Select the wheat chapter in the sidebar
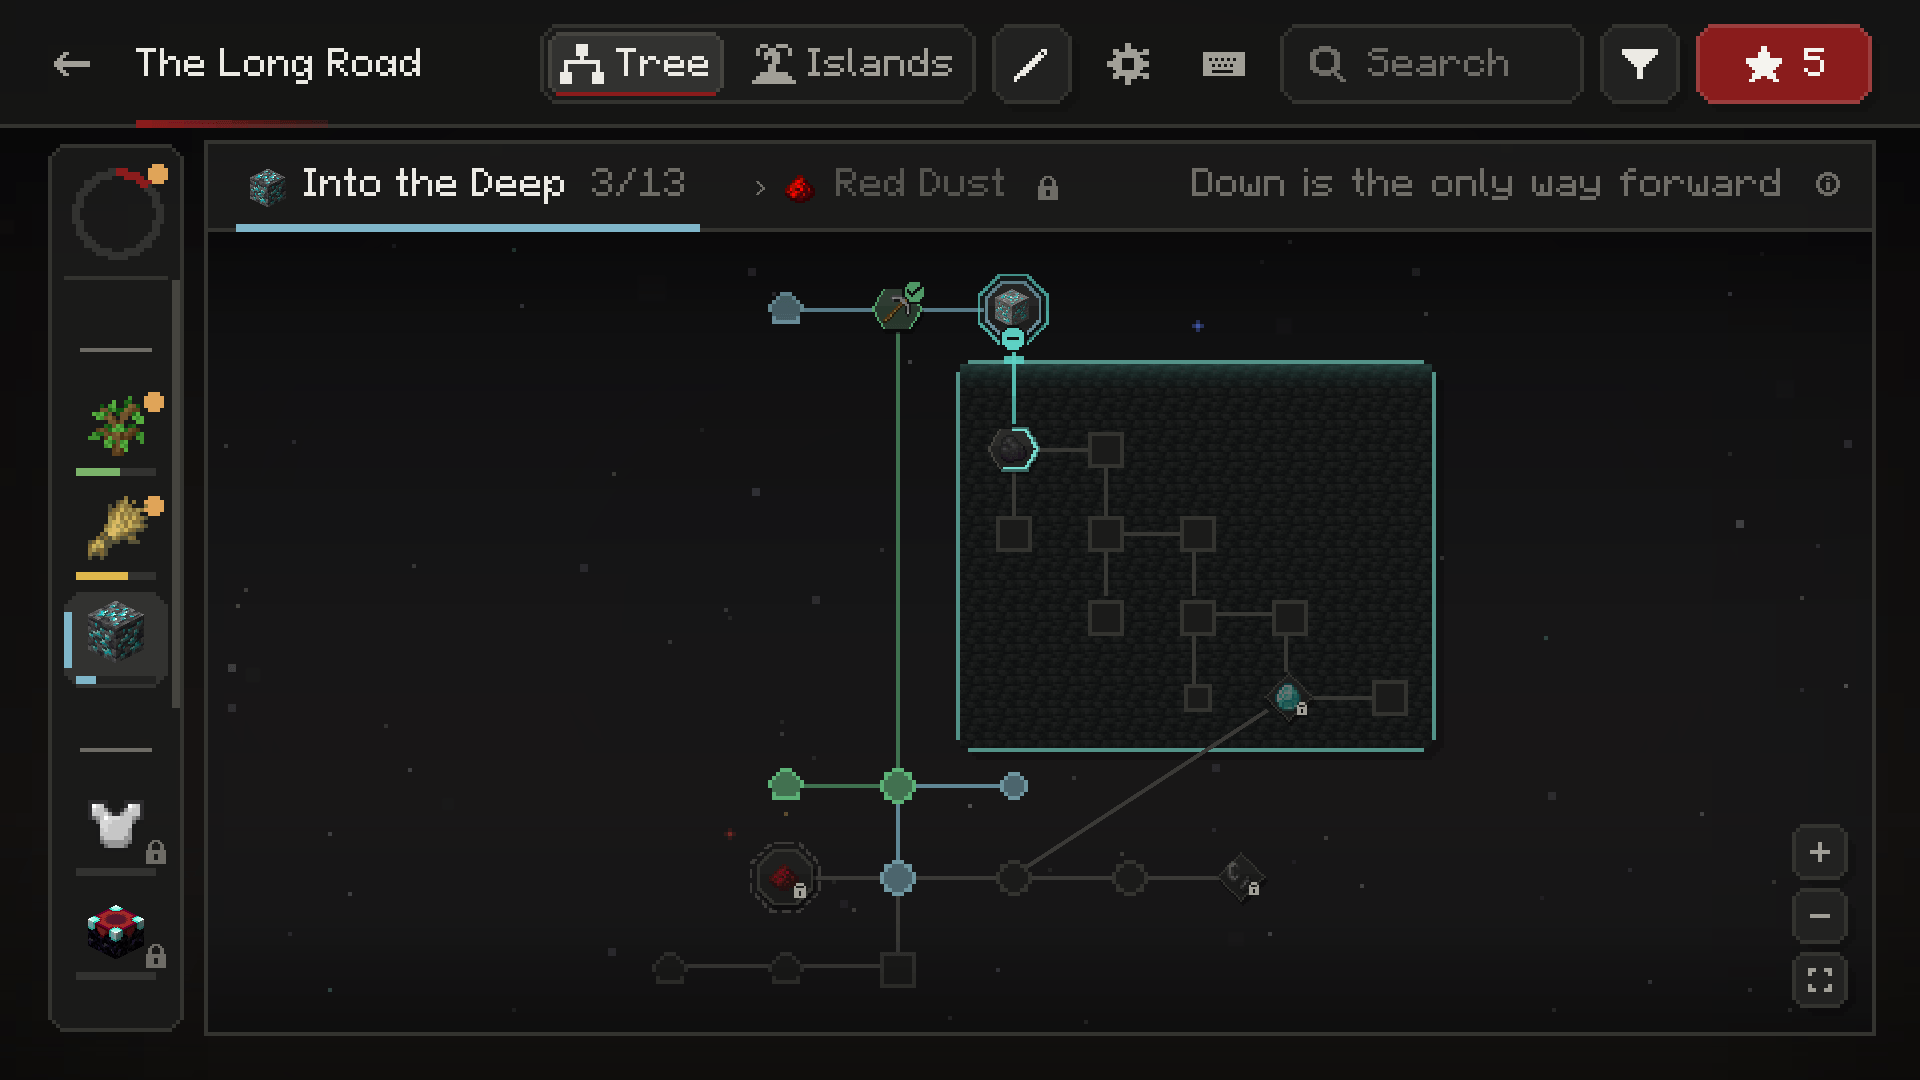The width and height of the screenshot is (1920, 1080). (118, 528)
